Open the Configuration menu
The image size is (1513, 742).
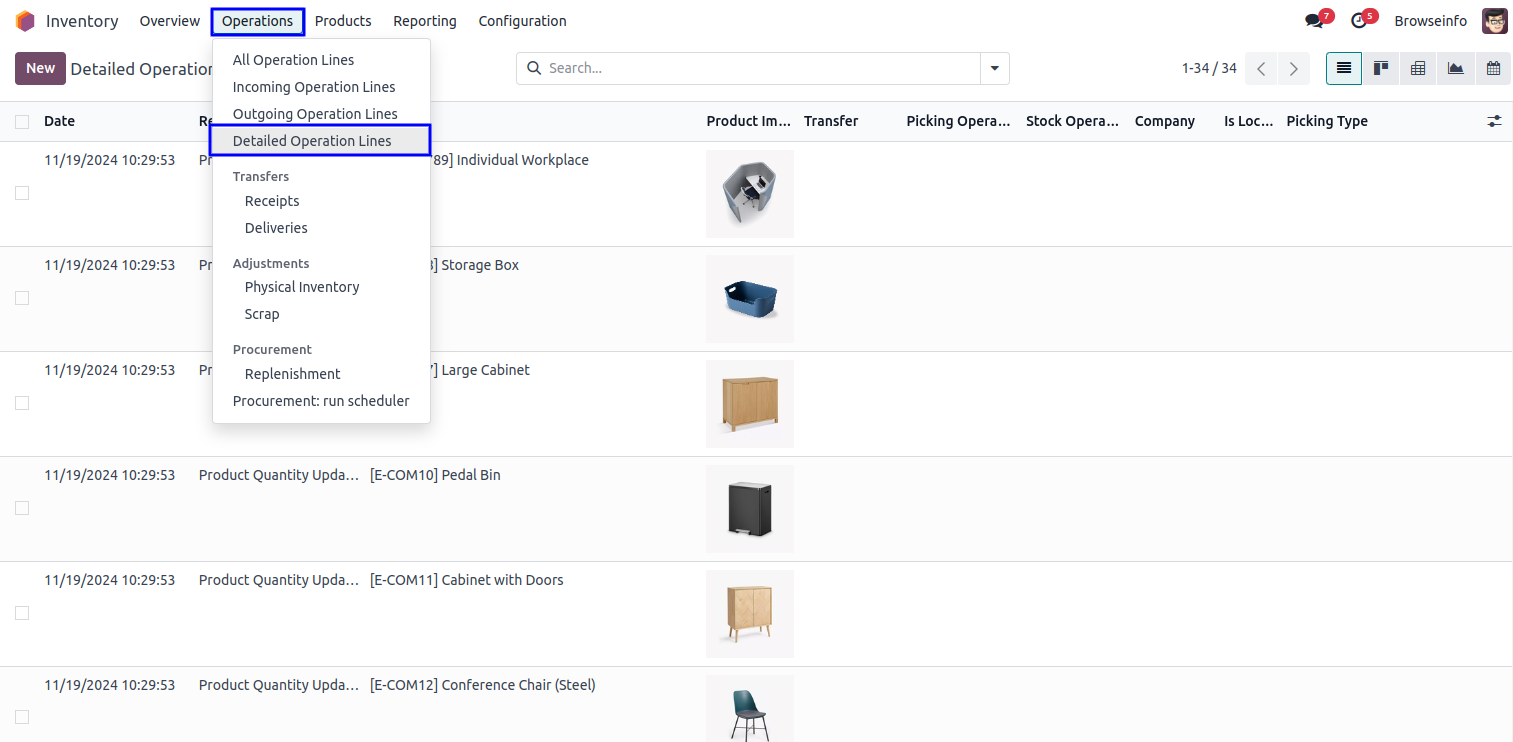(522, 21)
